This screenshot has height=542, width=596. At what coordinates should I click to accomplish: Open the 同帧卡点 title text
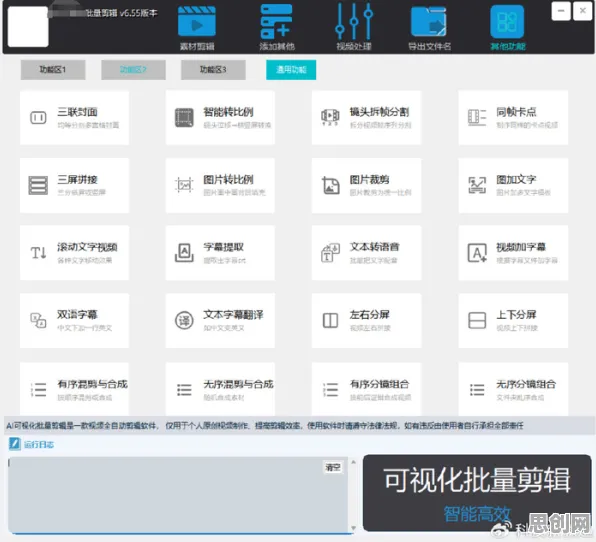516,112
